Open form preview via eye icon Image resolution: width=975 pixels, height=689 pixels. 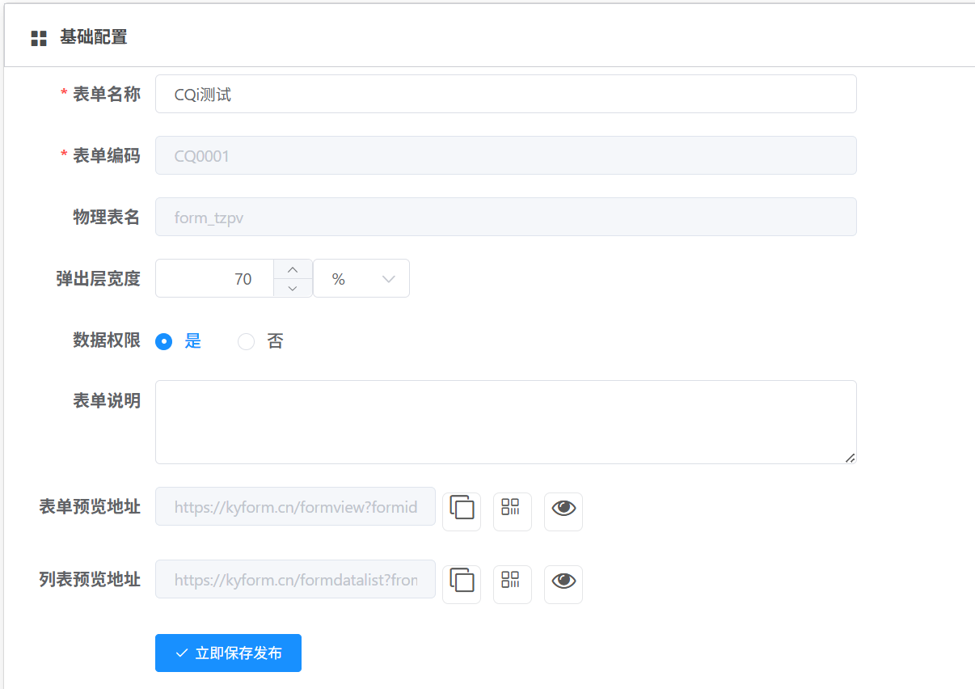click(563, 508)
